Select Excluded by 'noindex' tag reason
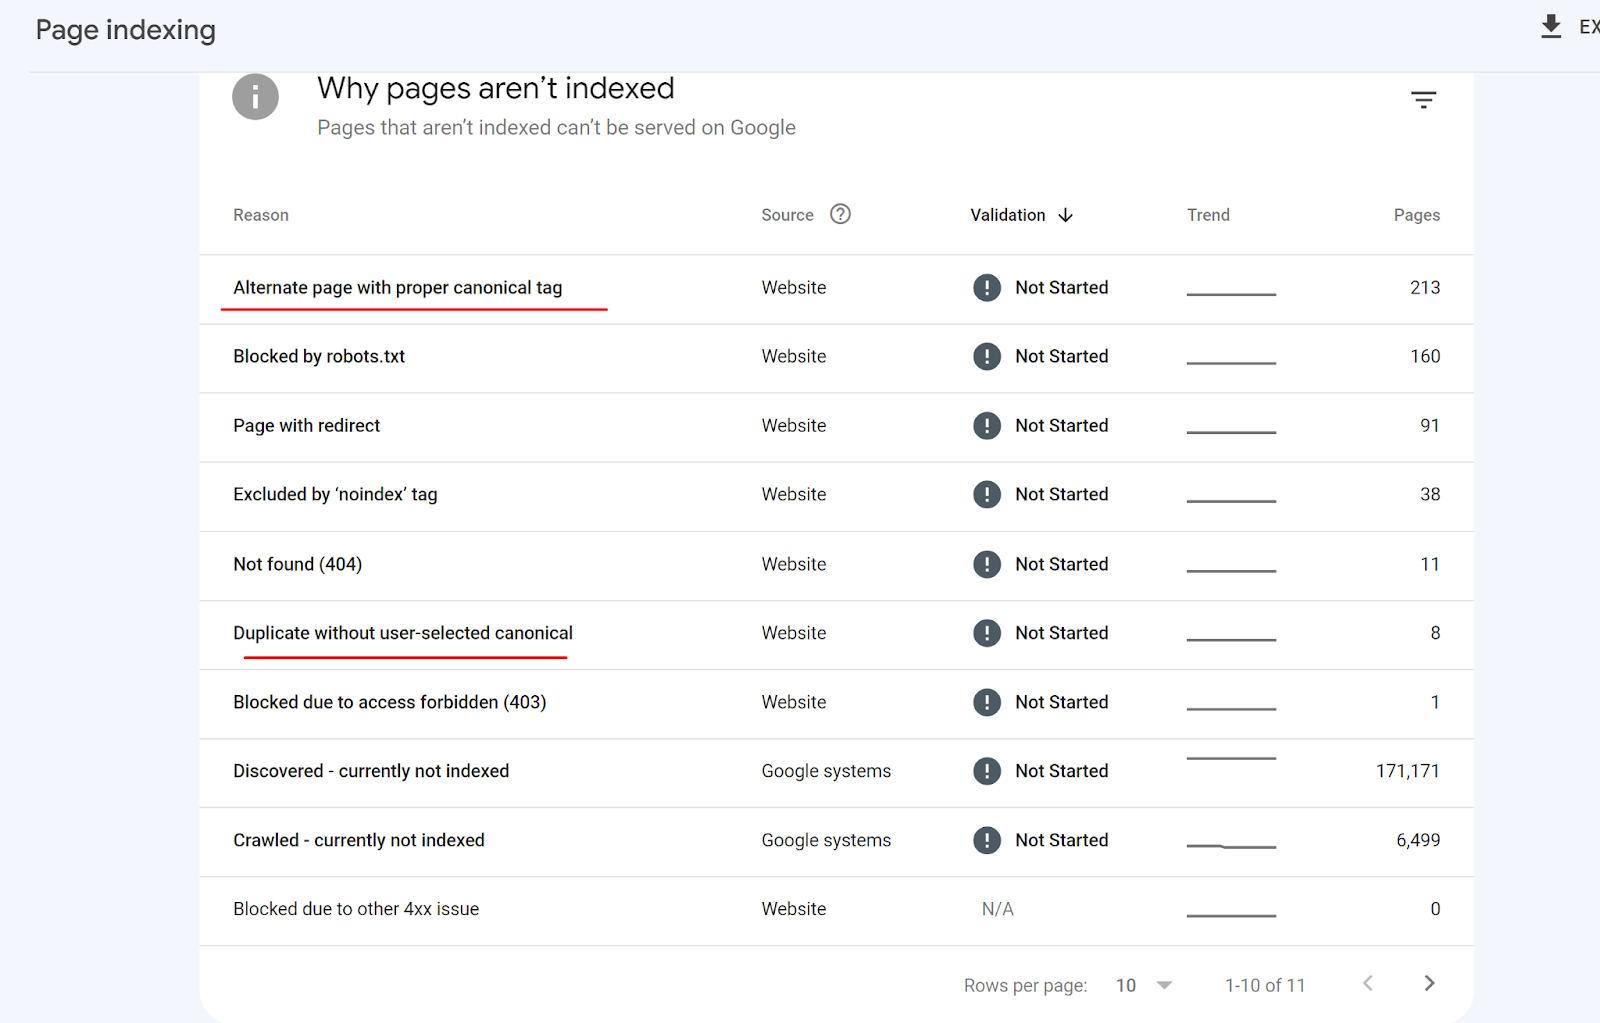 click(335, 495)
